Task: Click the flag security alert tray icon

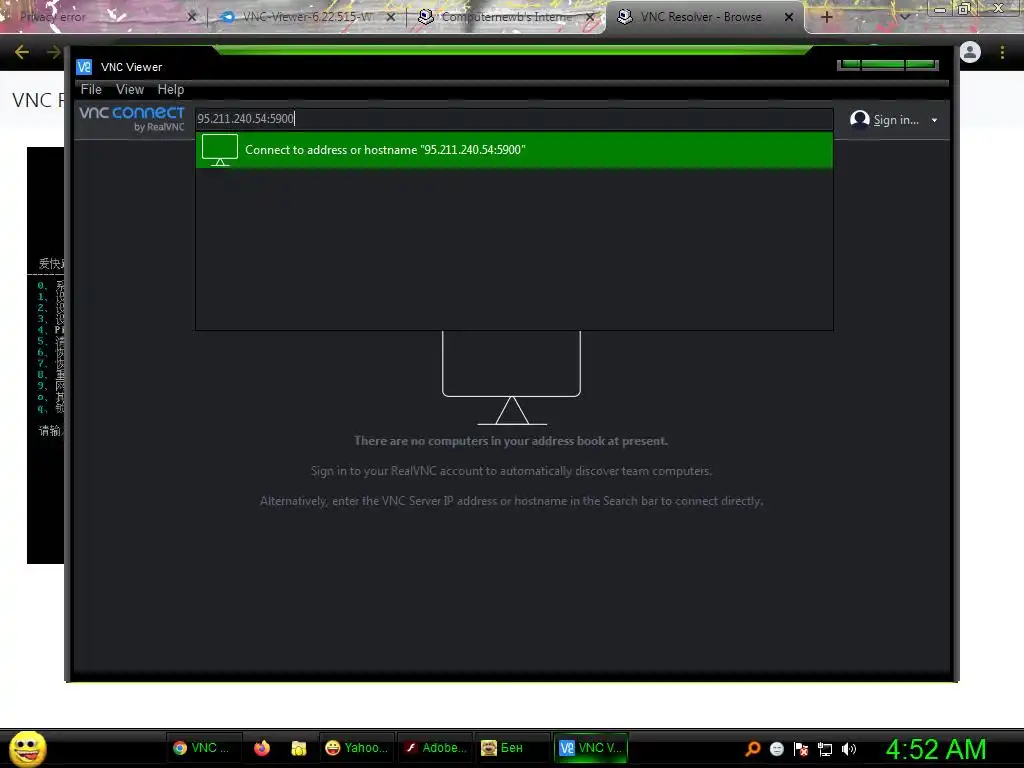Action: pos(801,749)
